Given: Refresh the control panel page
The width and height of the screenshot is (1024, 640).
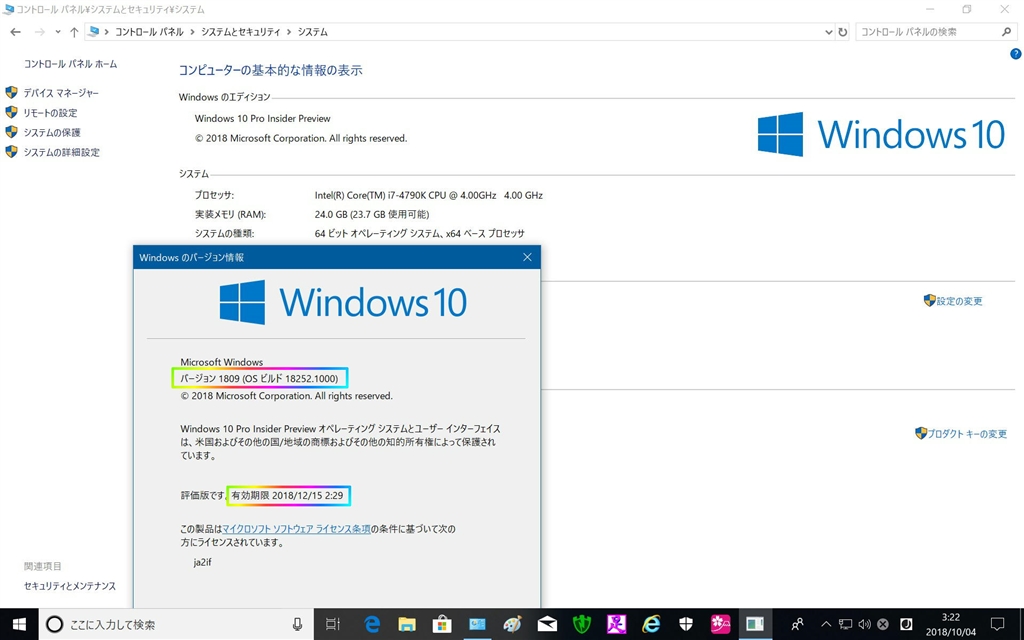Looking at the screenshot, I should pos(842,32).
